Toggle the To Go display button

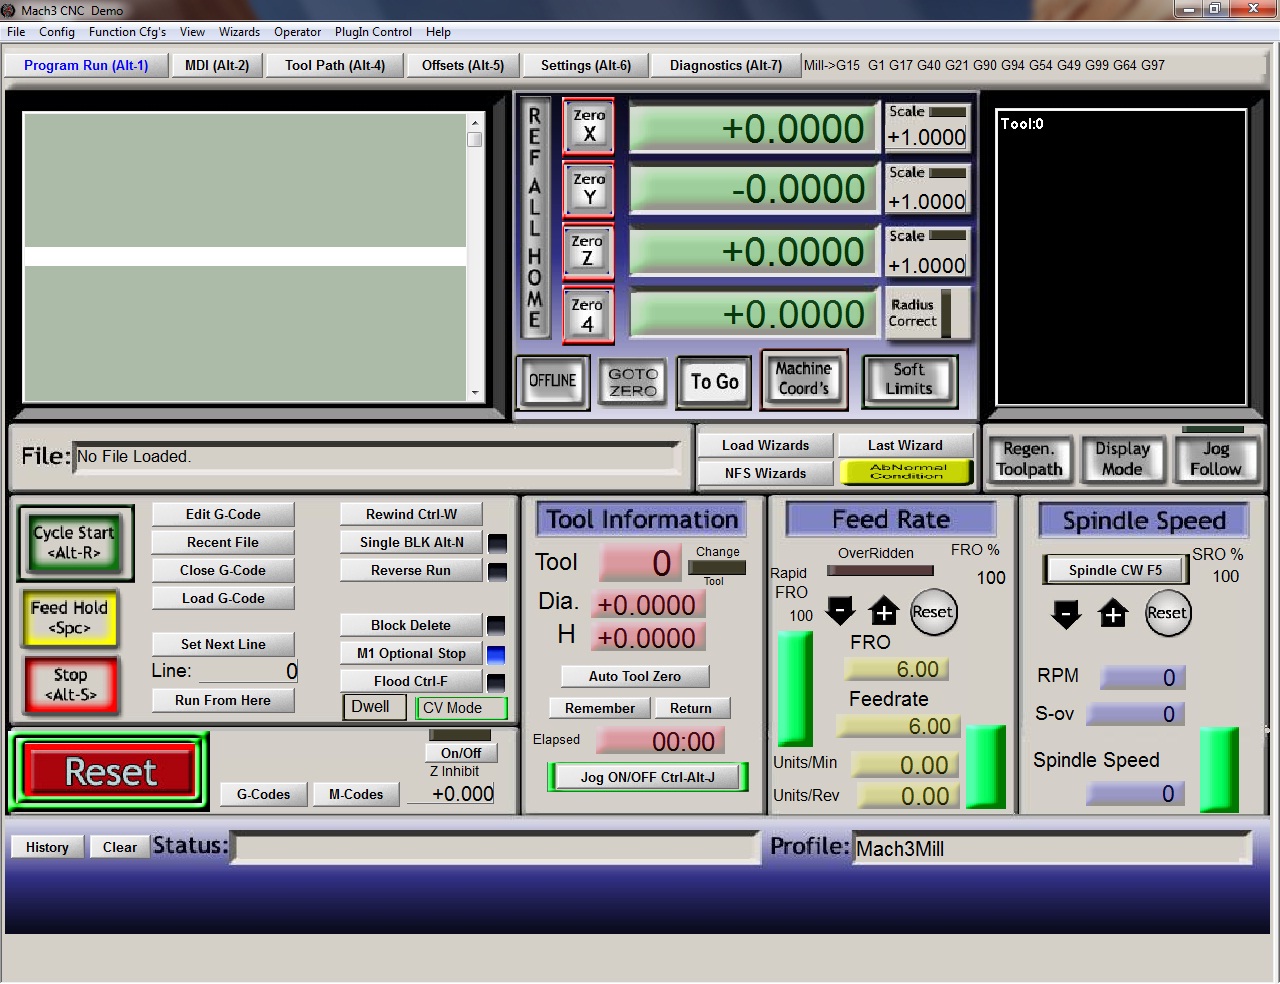click(714, 382)
